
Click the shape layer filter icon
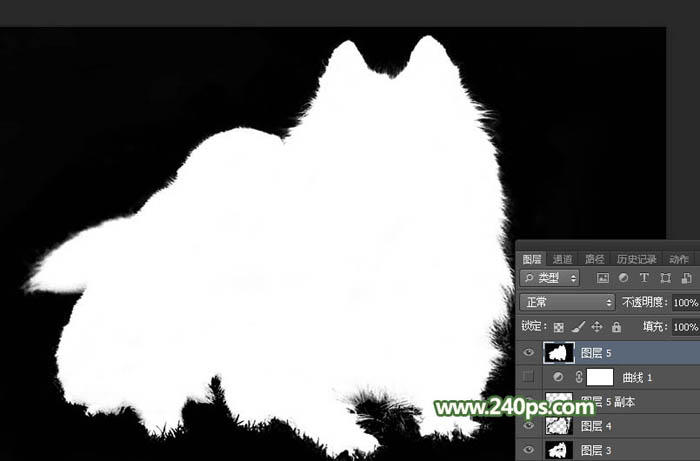(x=664, y=278)
